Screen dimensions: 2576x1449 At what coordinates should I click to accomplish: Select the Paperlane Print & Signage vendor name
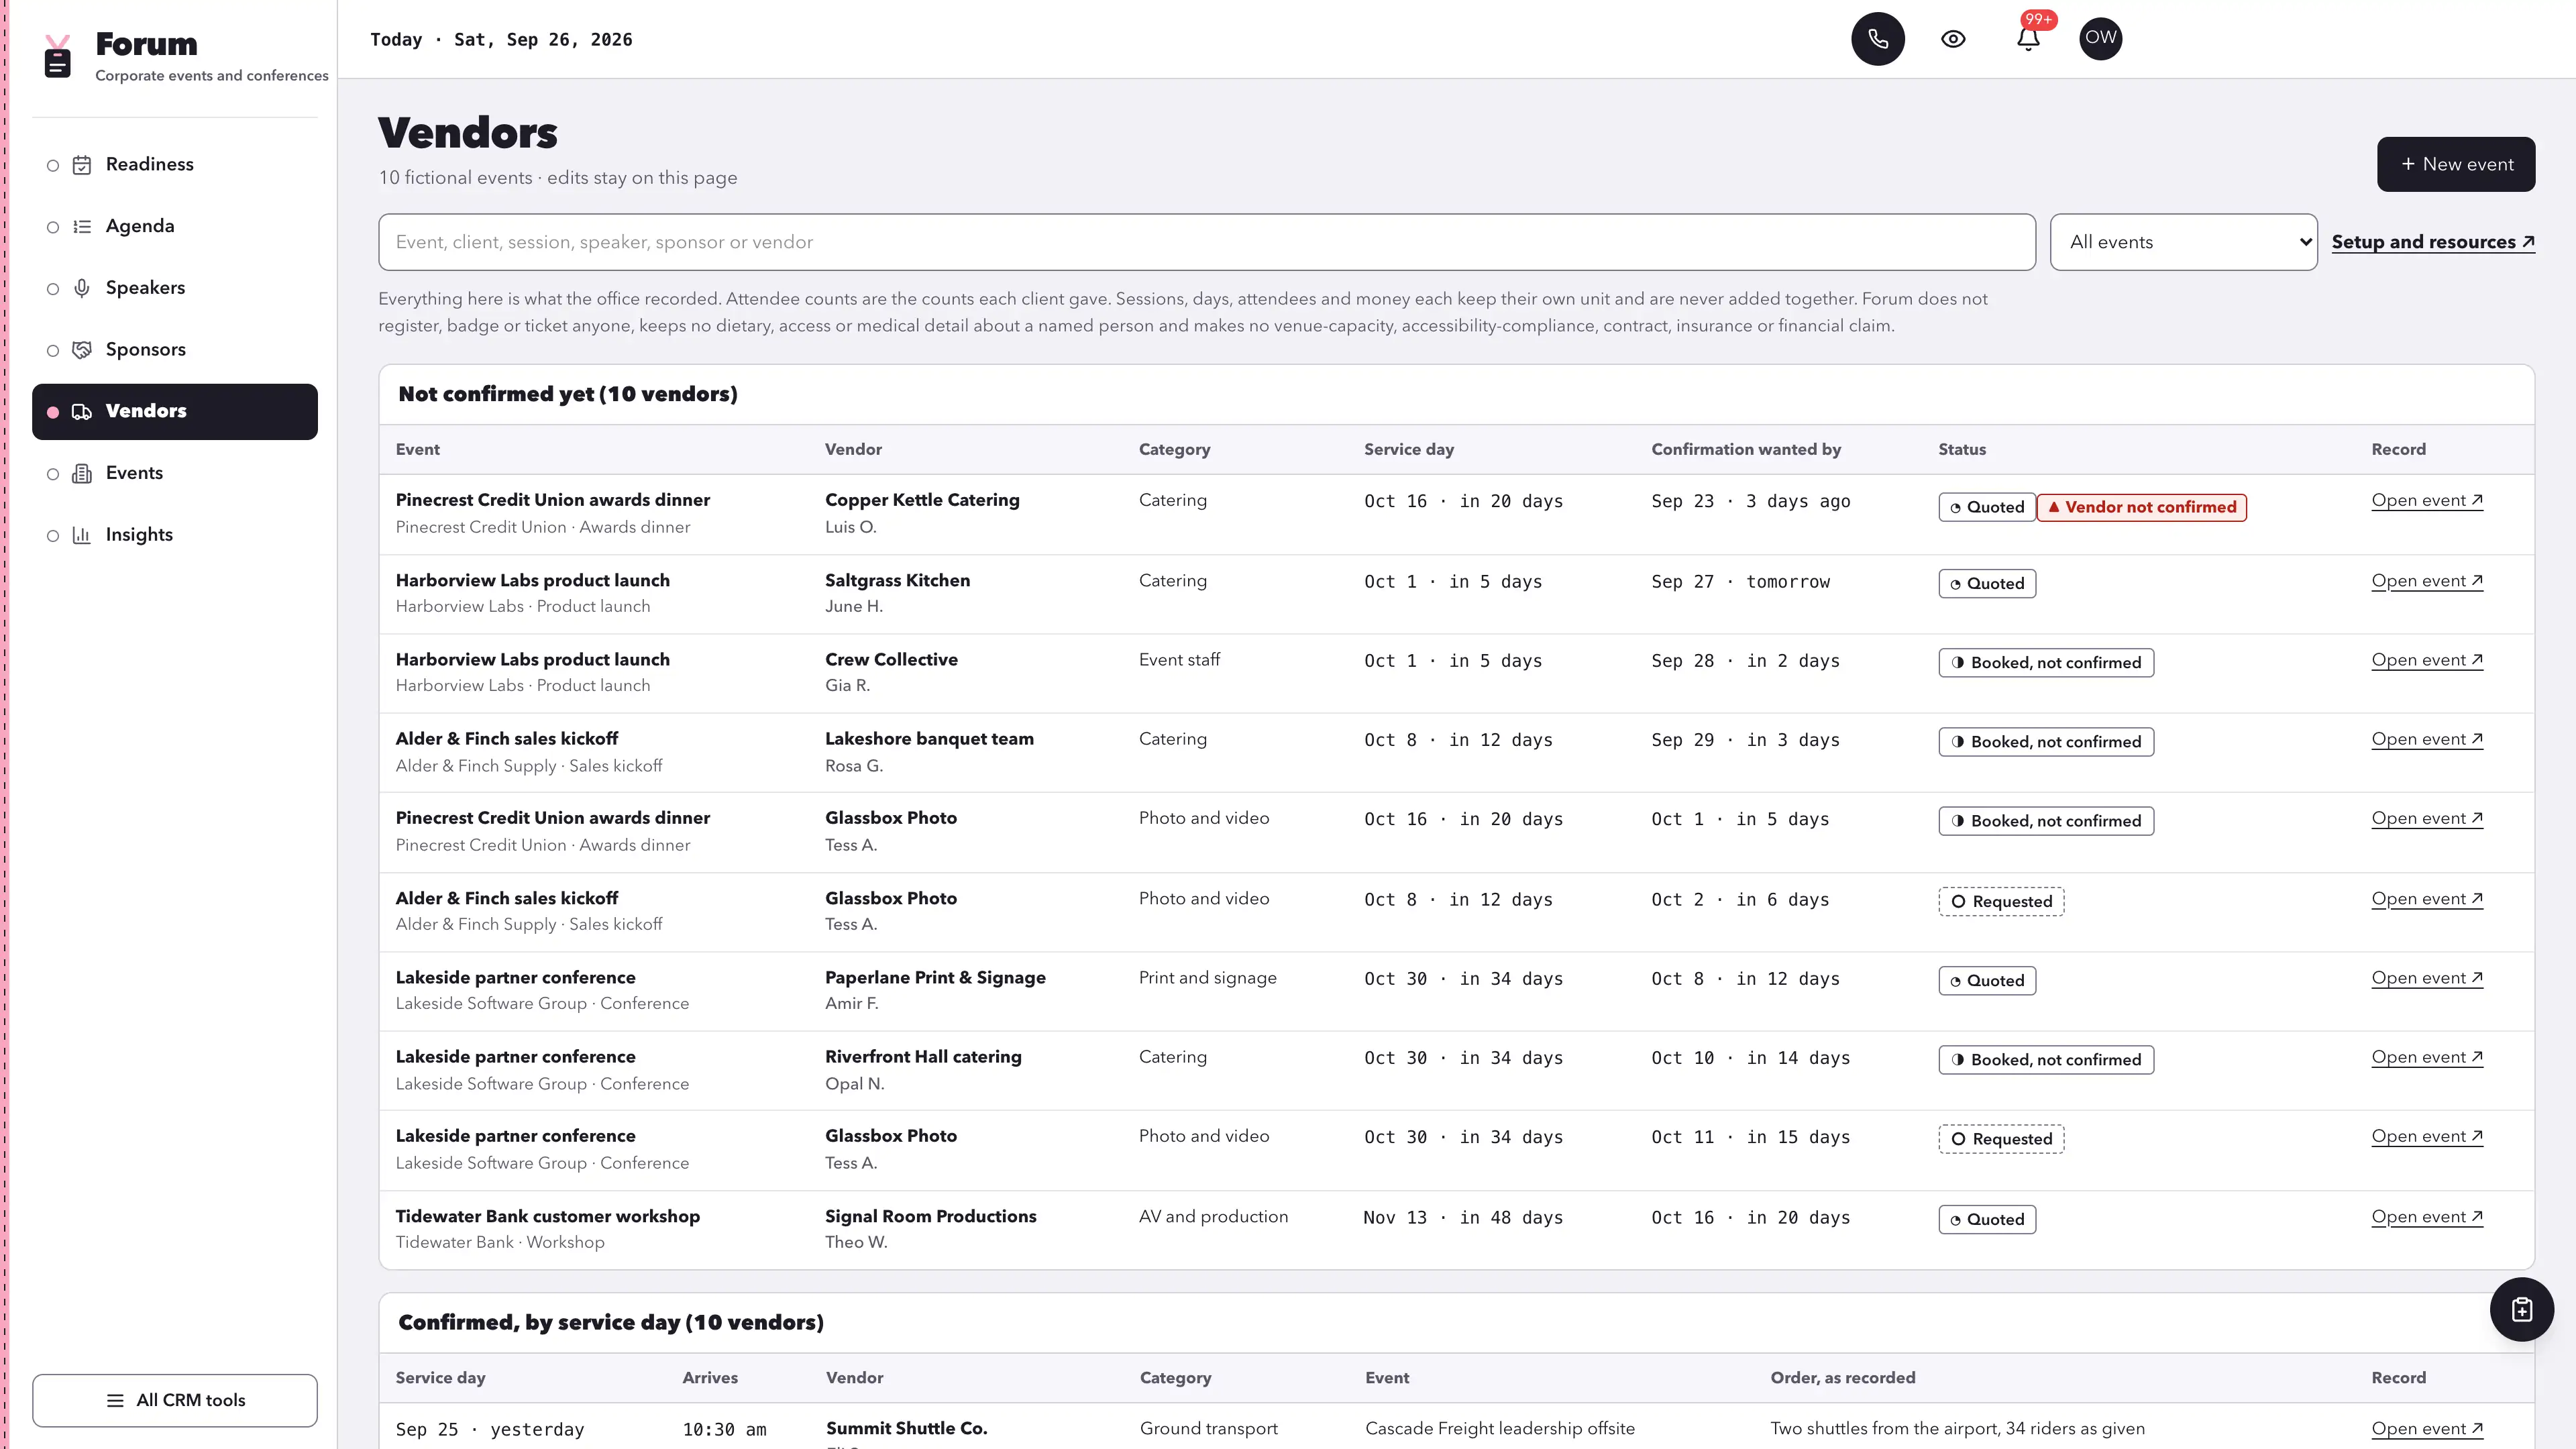point(935,977)
